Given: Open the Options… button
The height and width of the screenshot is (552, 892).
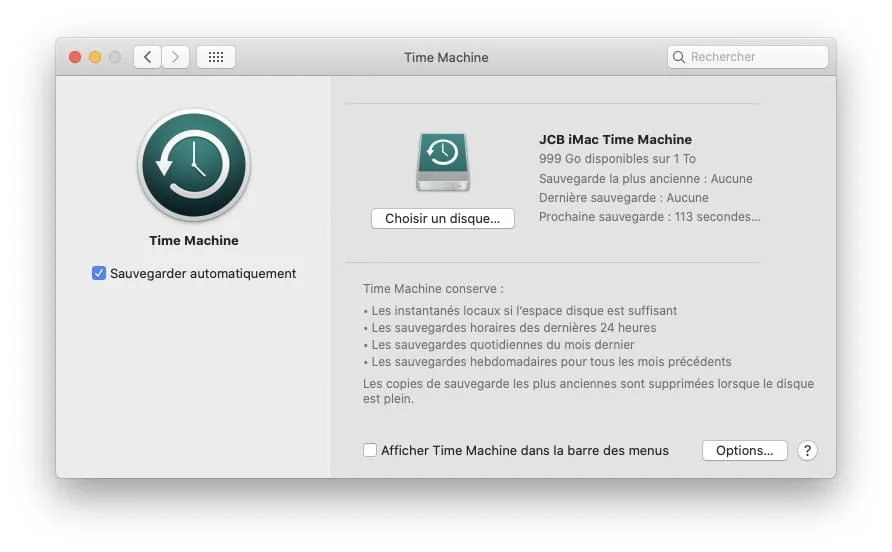Looking at the screenshot, I should (745, 451).
